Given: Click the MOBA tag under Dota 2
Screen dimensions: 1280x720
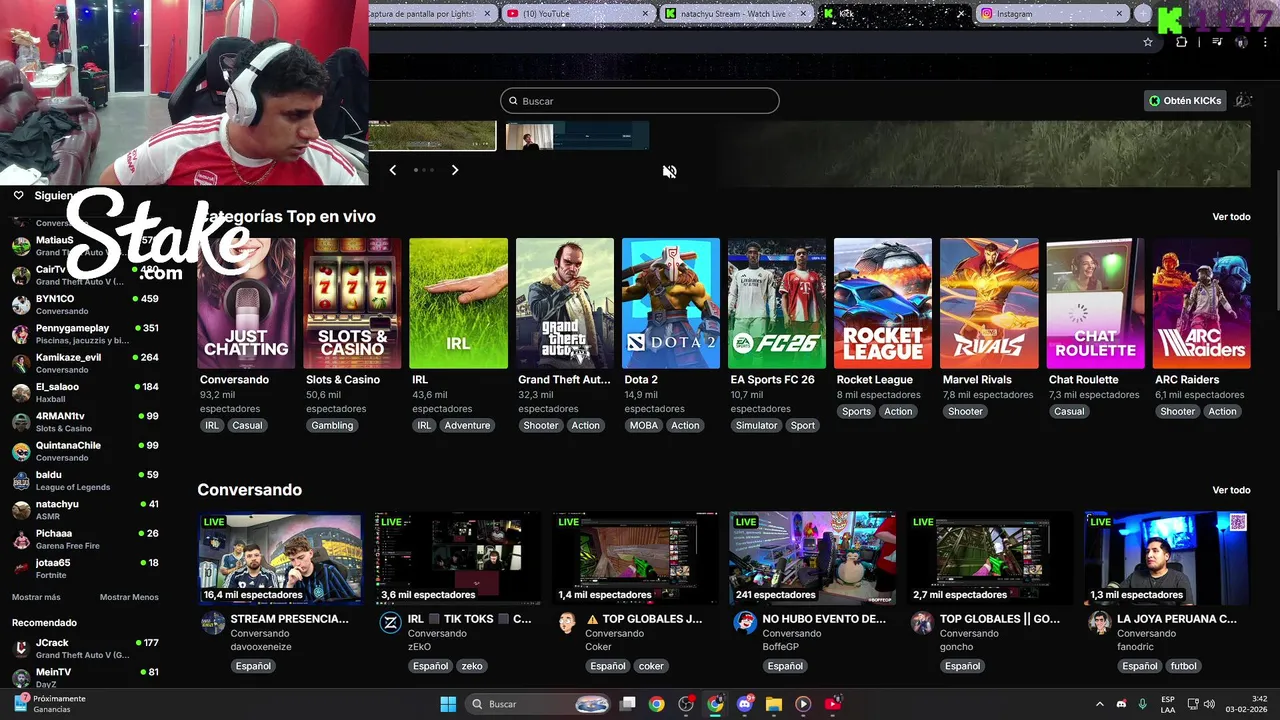Looking at the screenshot, I should tap(644, 425).
